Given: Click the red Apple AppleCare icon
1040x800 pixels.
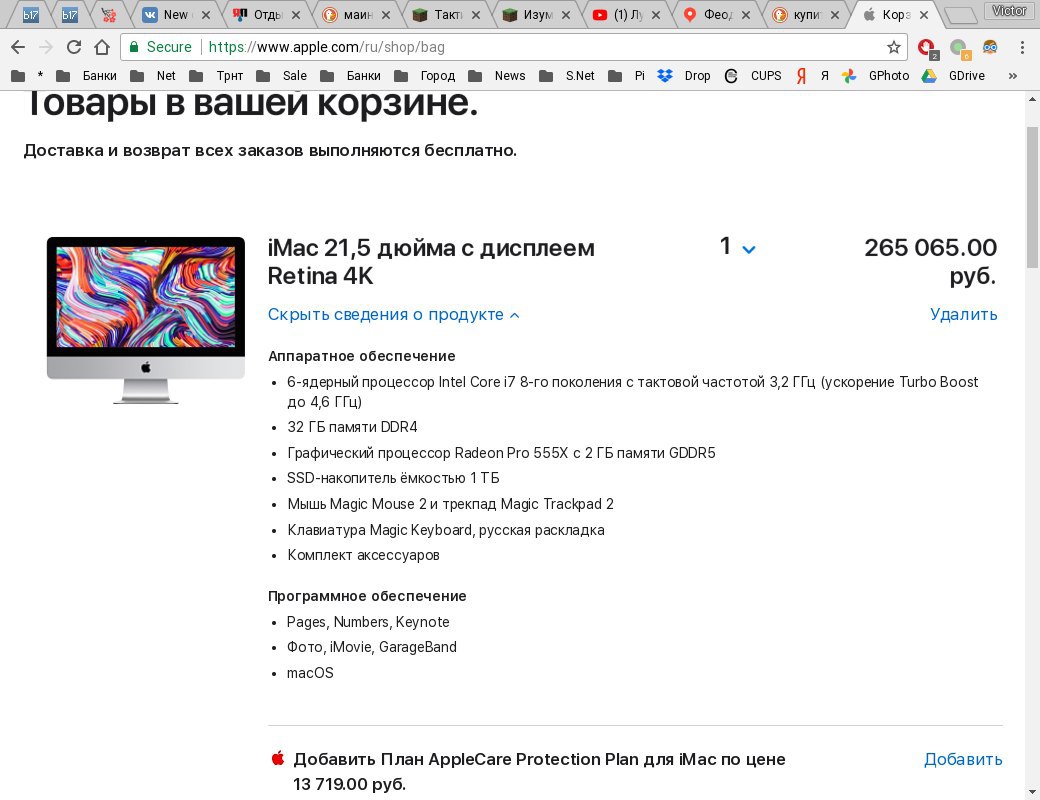Looking at the screenshot, I should (278, 758).
